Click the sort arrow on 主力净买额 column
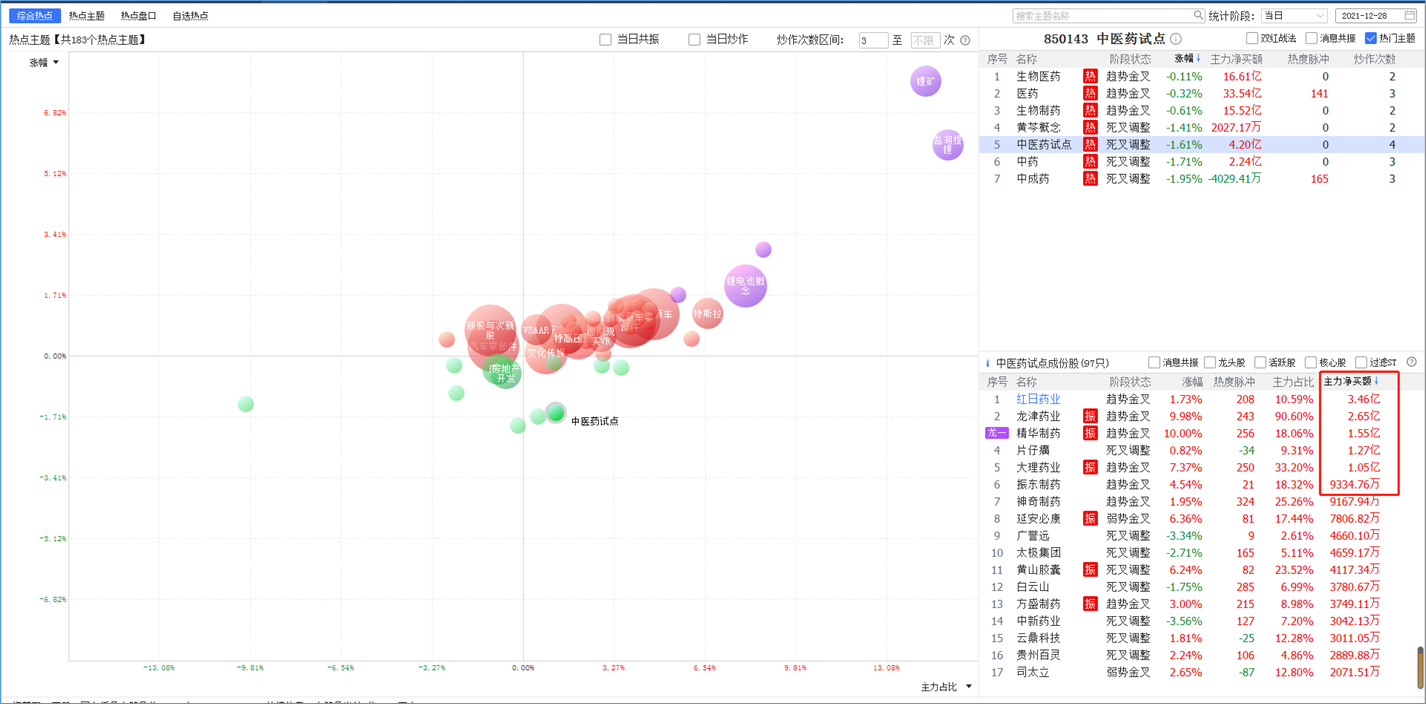The width and height of the screenshot is (1426, 704). [1377, 381]
